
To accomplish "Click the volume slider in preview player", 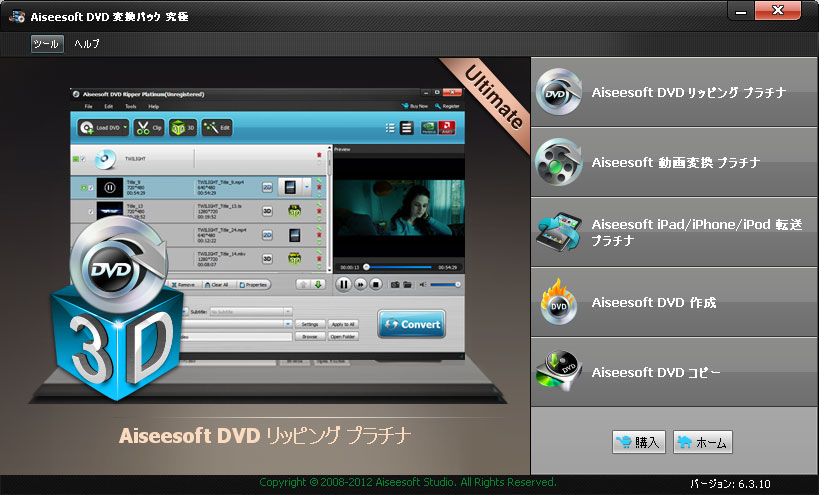I will [x=443, y=284].
